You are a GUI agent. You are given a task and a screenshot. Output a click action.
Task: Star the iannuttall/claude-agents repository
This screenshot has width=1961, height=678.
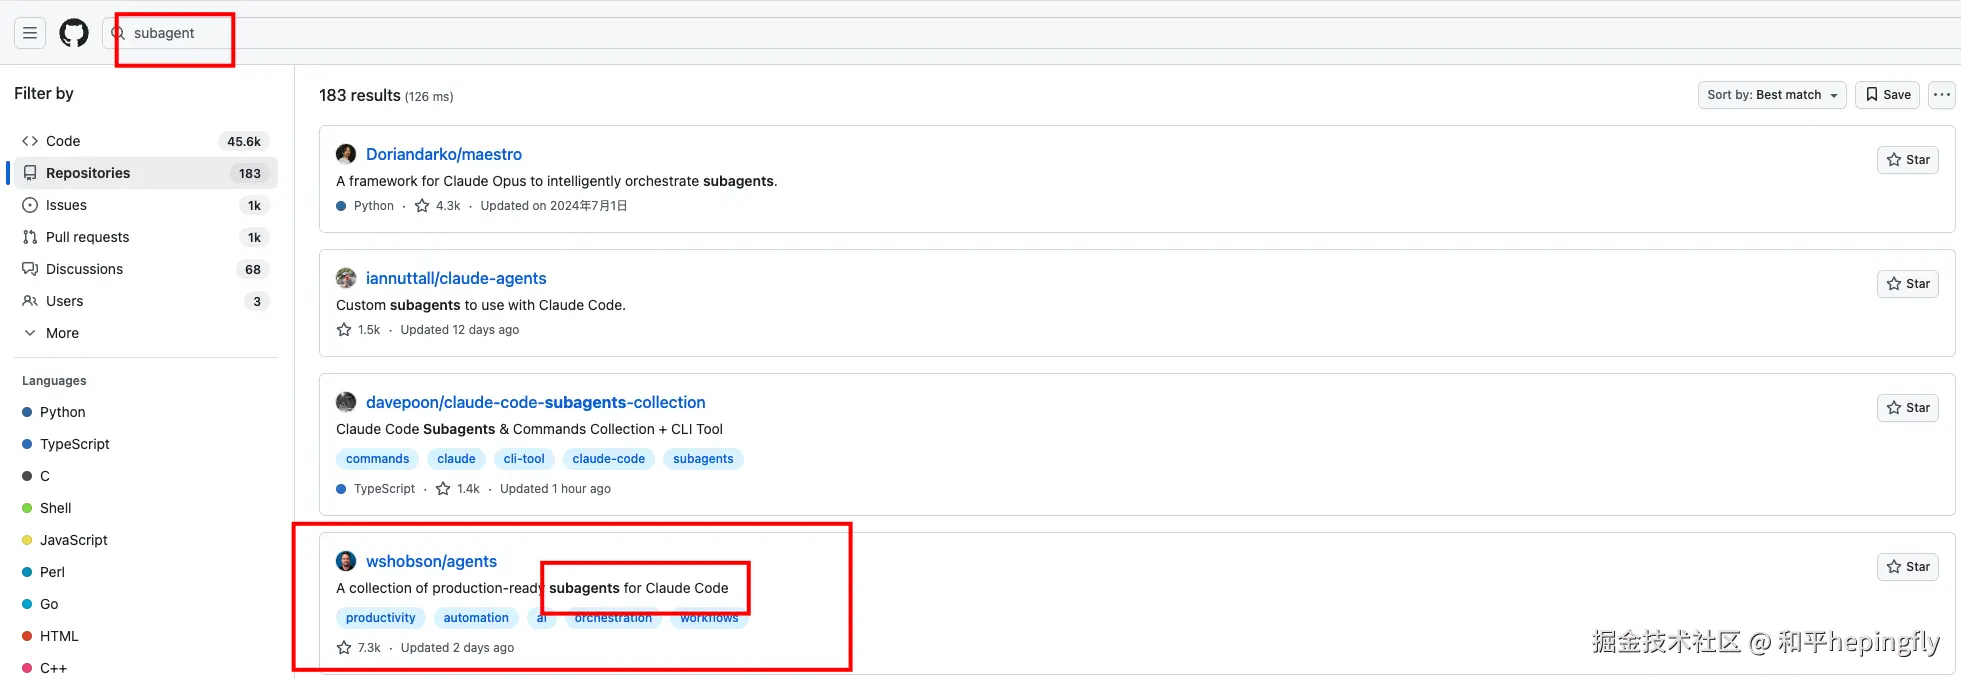click(1907, 284)
